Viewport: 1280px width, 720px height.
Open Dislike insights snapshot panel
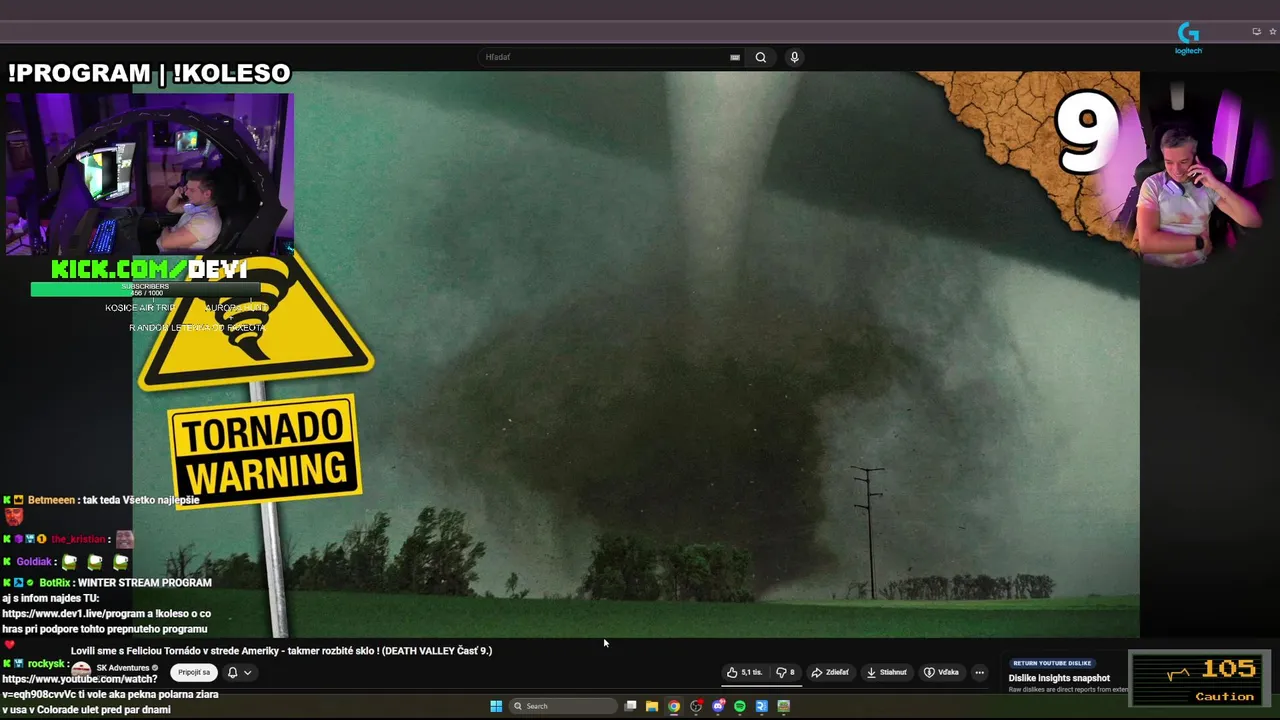pos(1059,678)
